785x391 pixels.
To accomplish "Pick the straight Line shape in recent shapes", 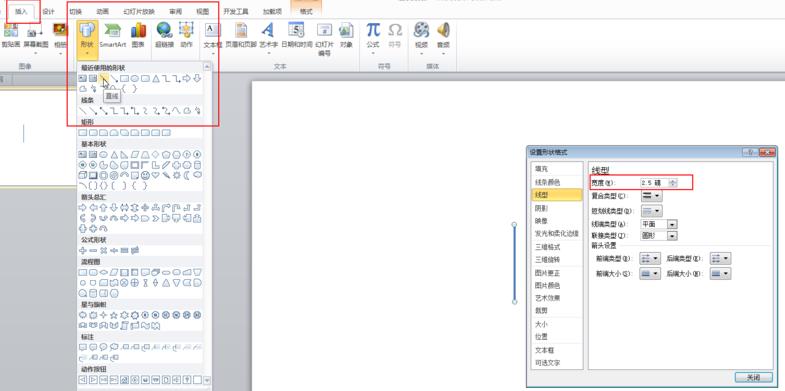I will coord(104,78).
